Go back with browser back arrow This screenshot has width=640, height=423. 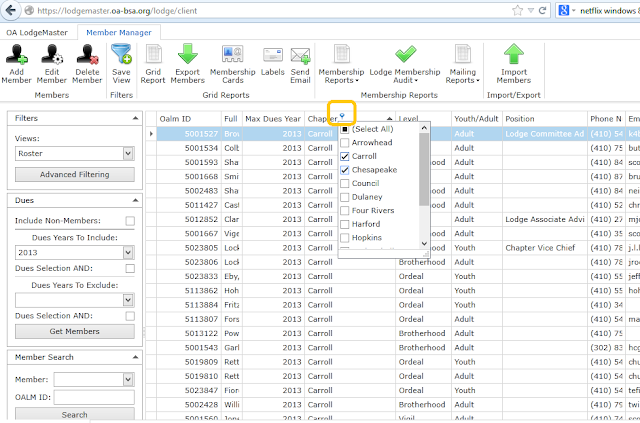[11, 10]
